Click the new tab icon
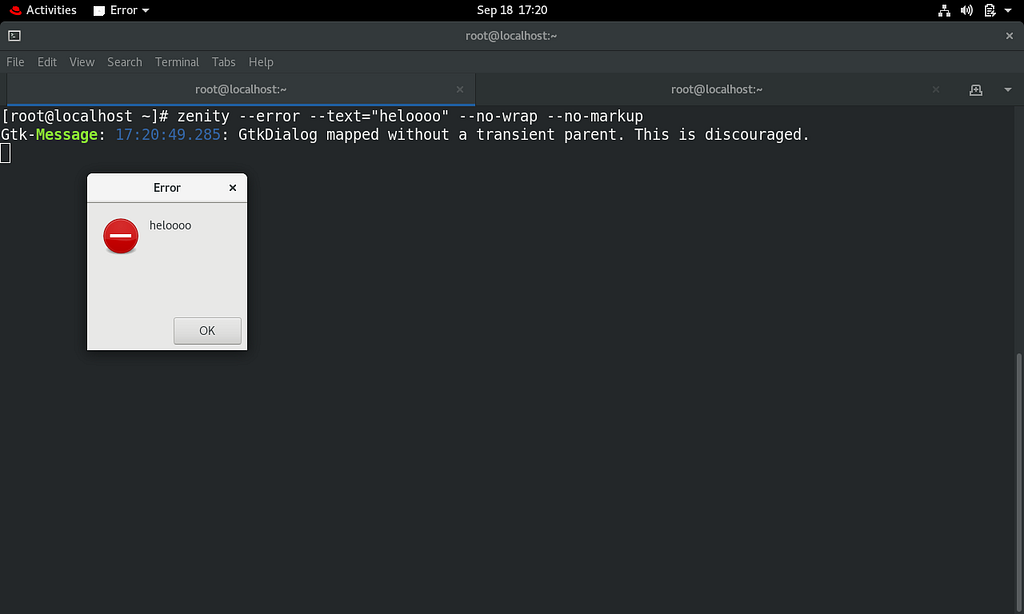This screenshot has width=1024, height=614. point(976,90)
